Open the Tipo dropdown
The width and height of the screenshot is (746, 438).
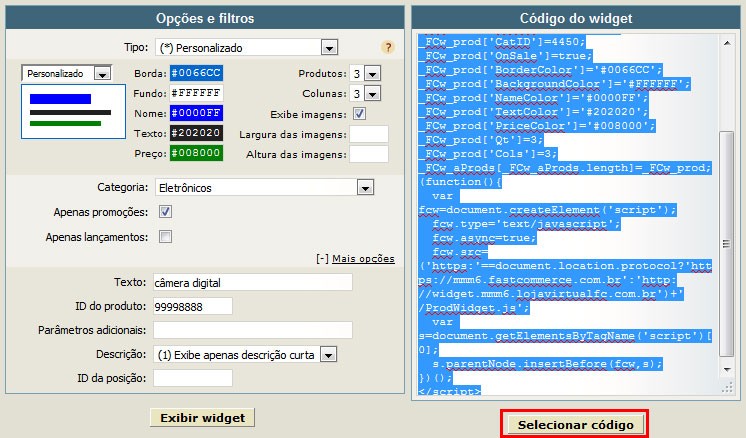tap(247, 48)
